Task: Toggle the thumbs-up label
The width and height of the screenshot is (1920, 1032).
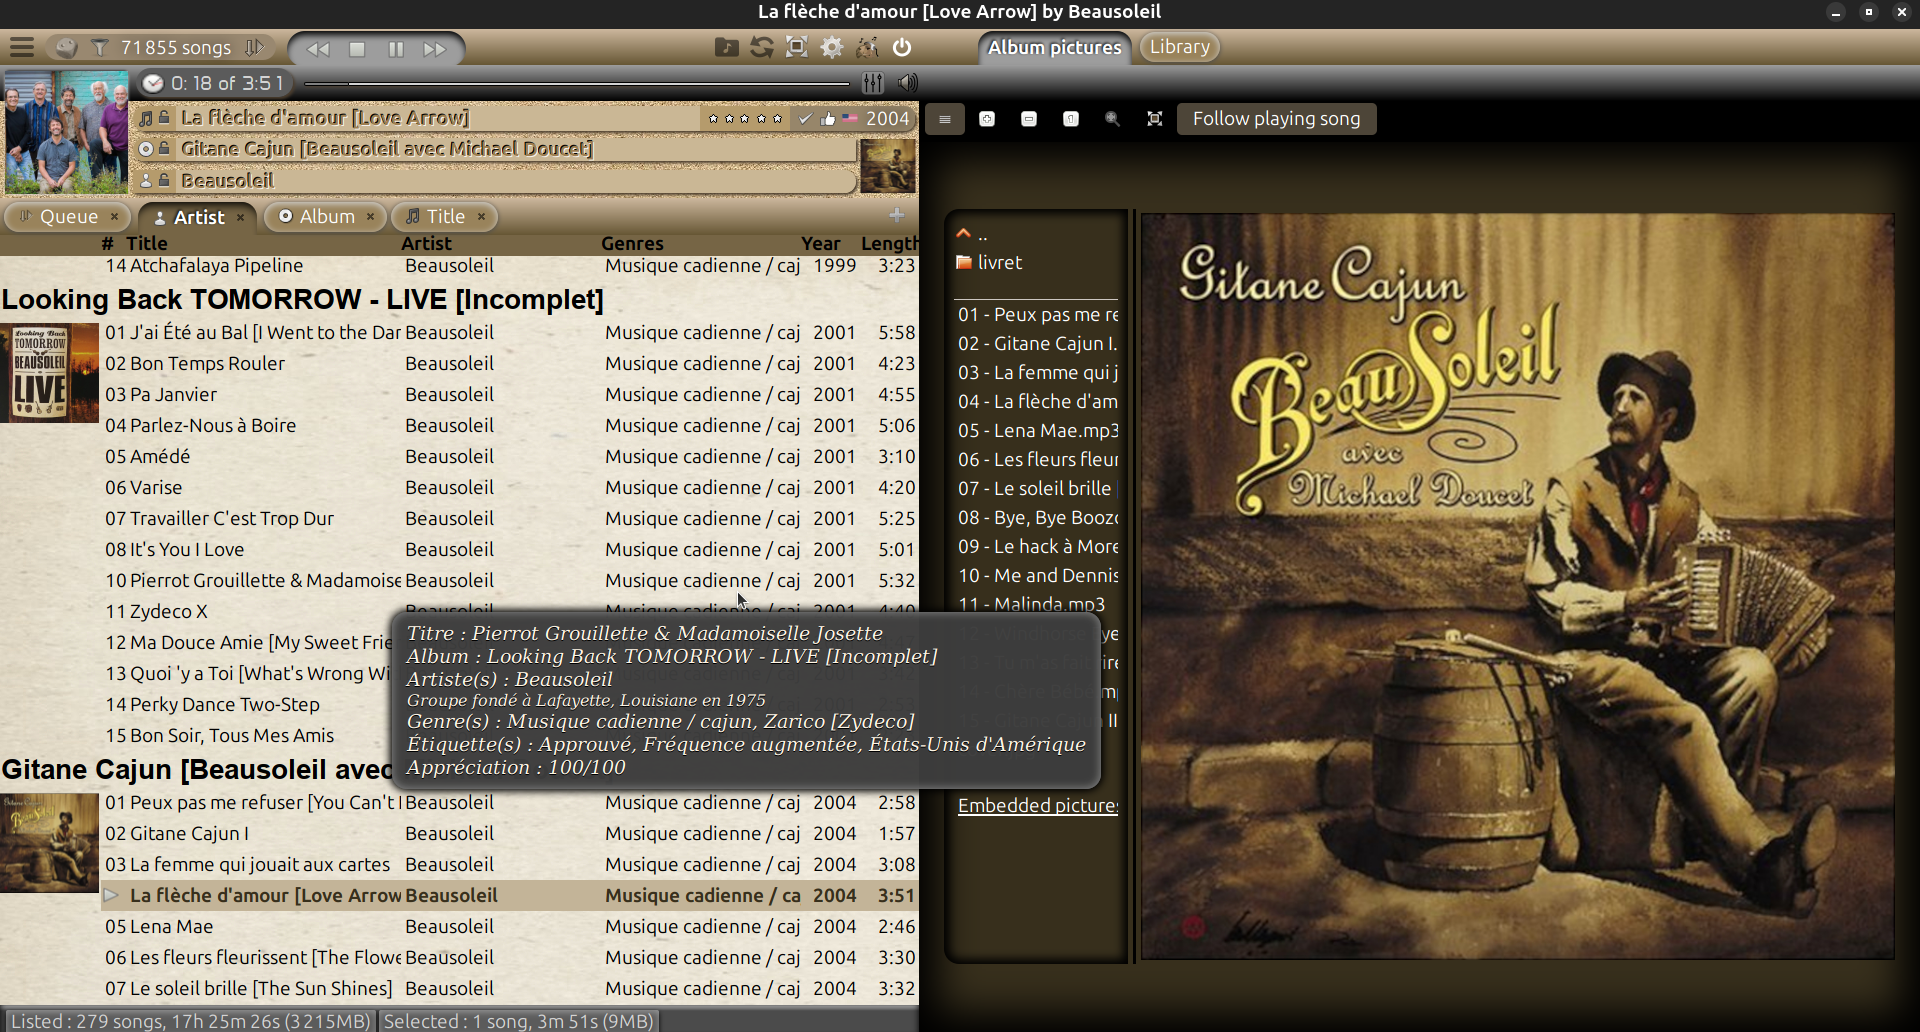Action: click(828, 118)
